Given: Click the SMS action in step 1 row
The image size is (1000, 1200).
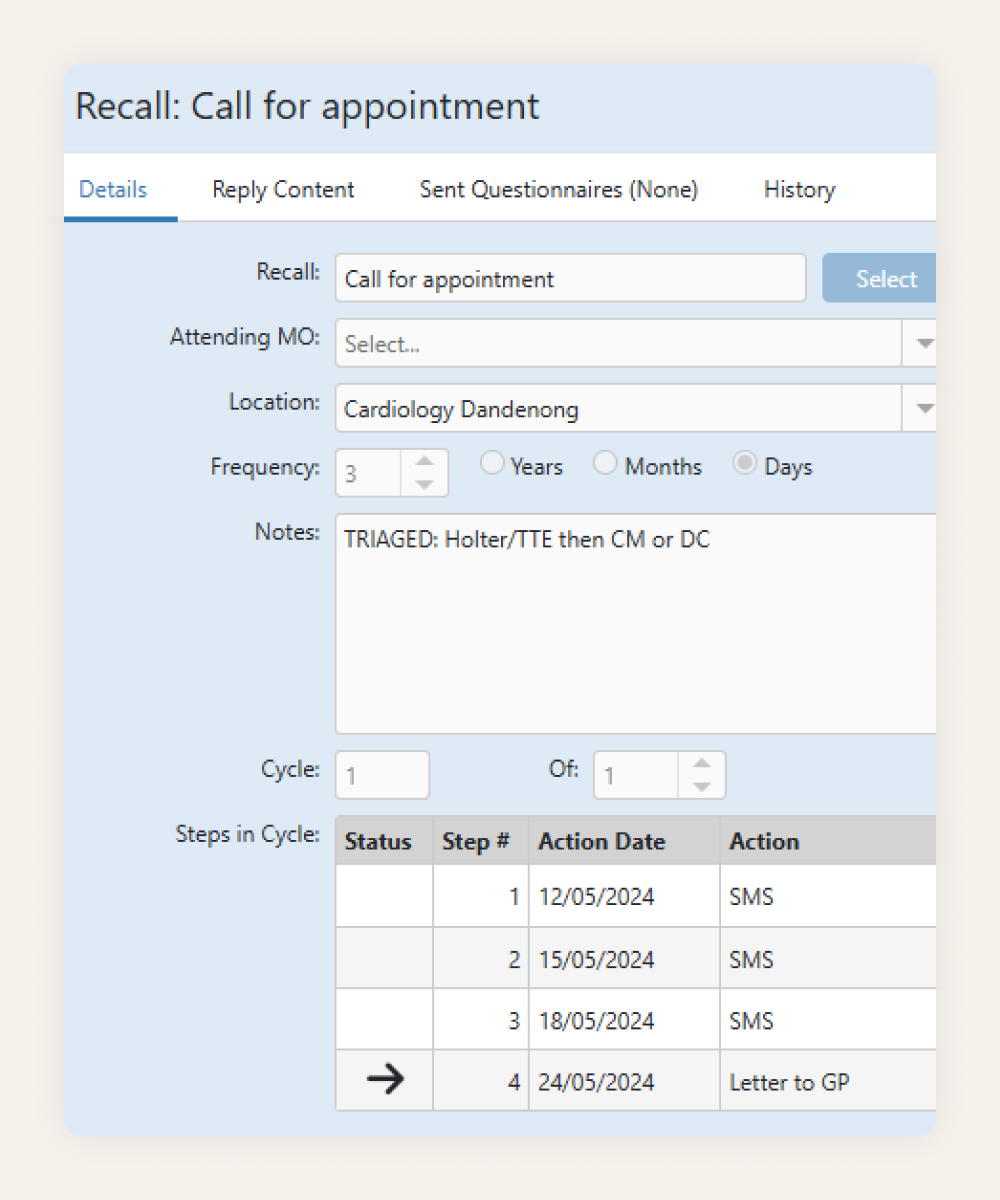Looking at the screenshot, I should point(828,897).
